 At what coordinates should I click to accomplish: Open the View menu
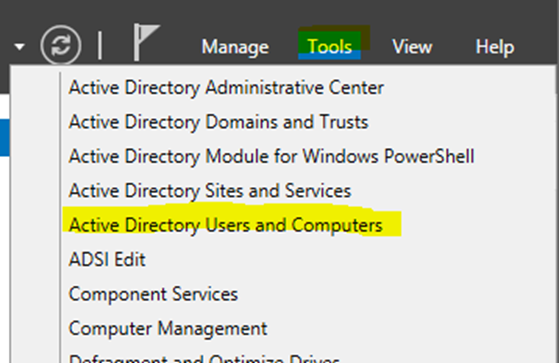[412, 46]
